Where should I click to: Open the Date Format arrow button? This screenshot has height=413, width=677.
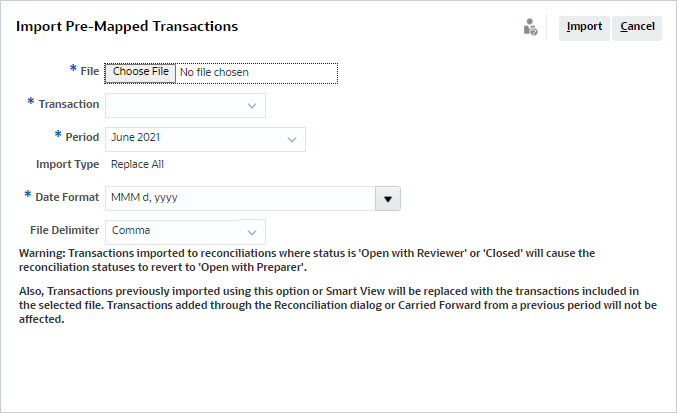click(388, 198)
